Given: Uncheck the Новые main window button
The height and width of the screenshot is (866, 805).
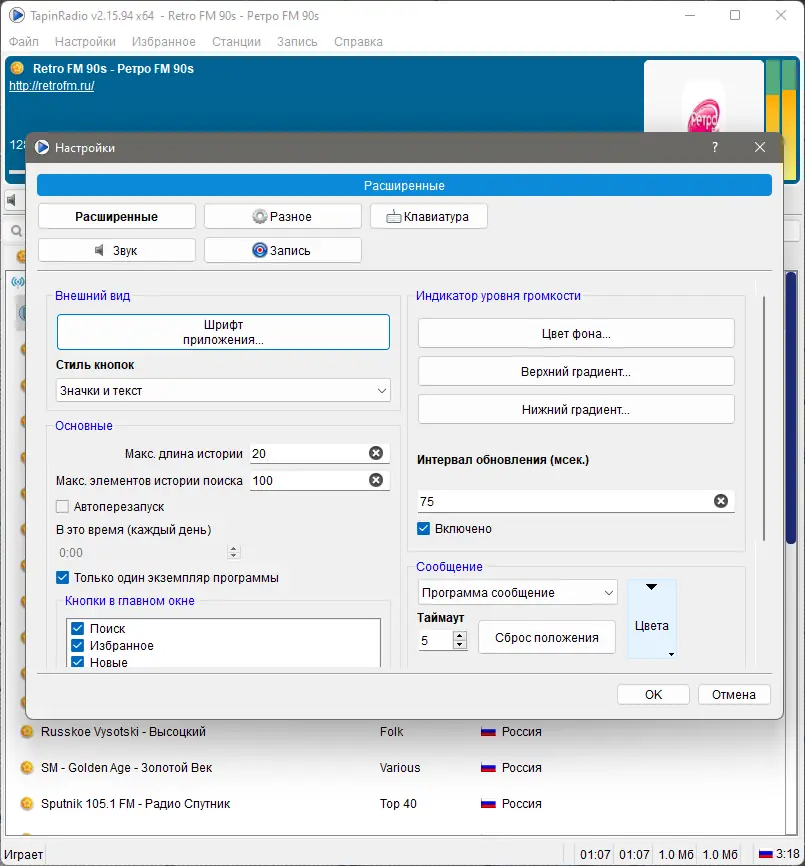Looking at the screenshot, I should coord(78,662).
